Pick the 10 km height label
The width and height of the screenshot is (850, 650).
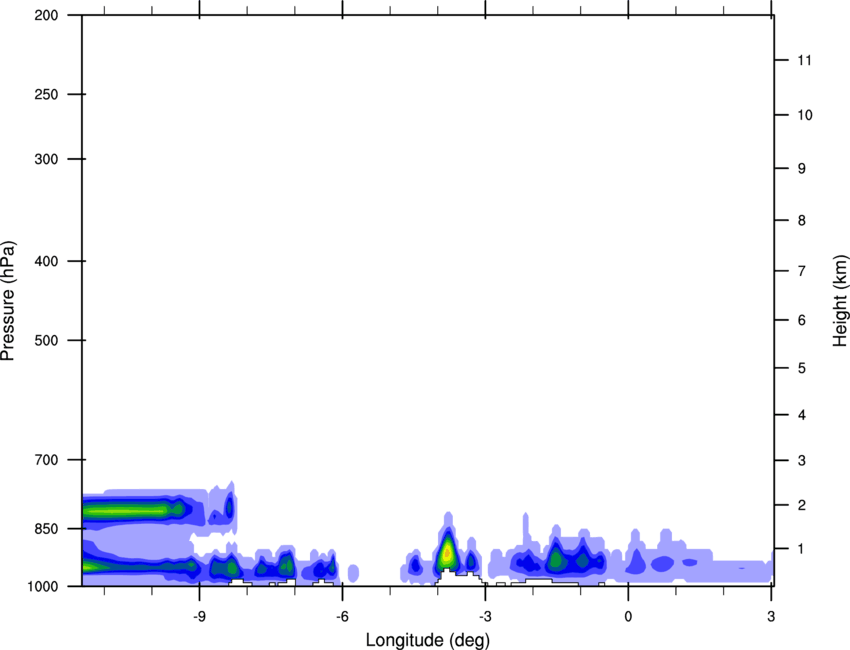point(804,115)
